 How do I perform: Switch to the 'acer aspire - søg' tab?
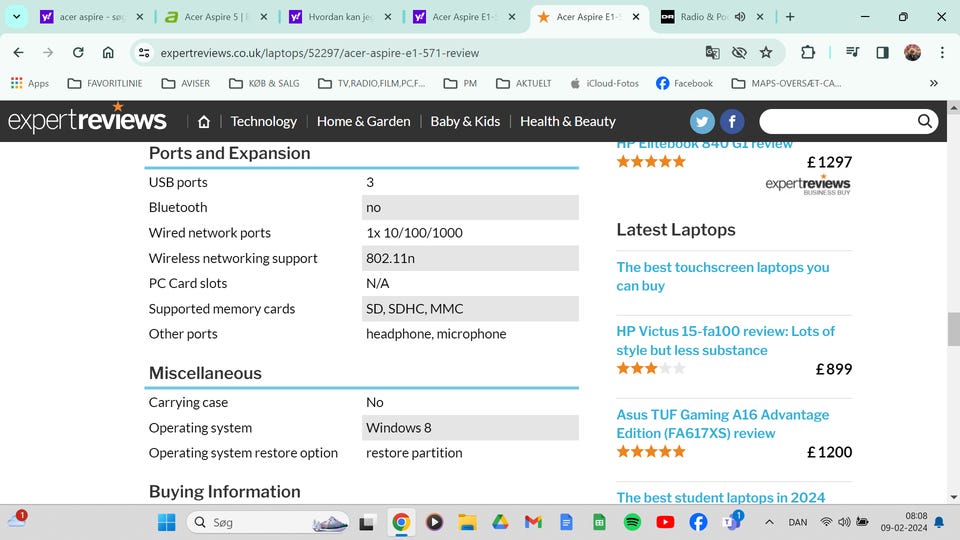pos(92,17)
